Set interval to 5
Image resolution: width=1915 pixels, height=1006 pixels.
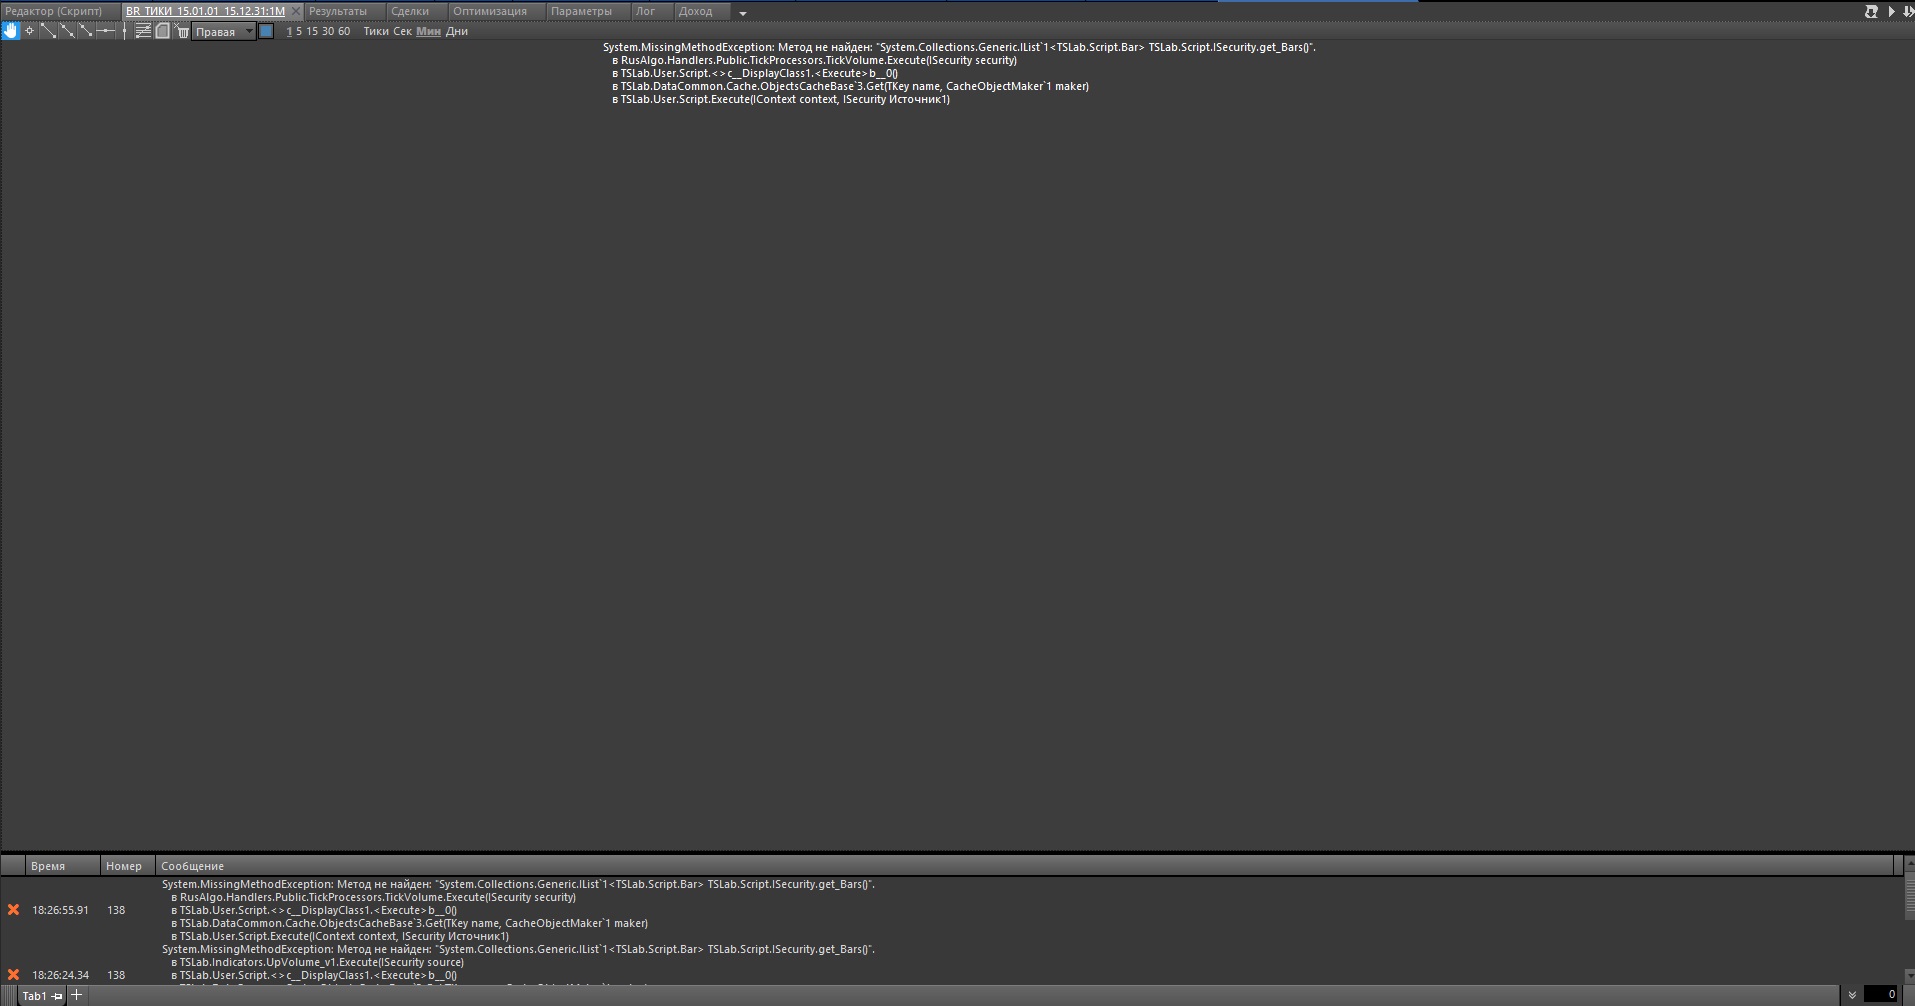[x=299, y=32]
